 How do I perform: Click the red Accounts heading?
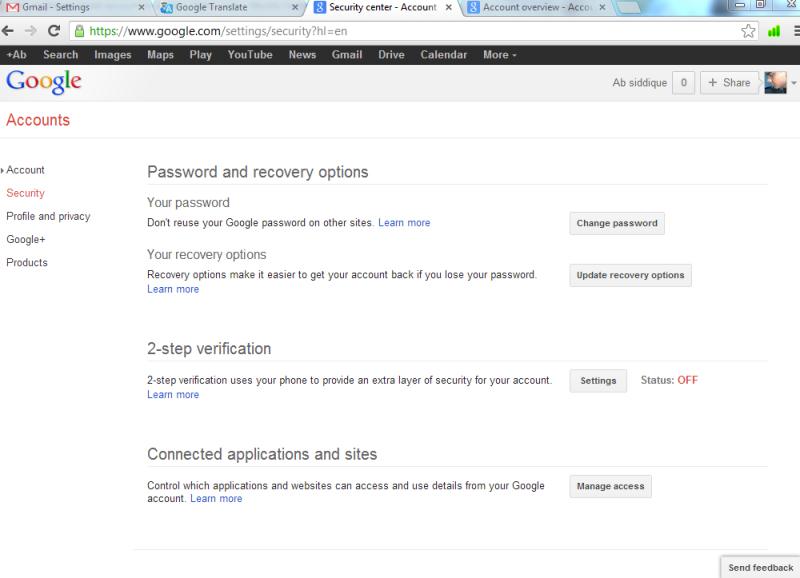(38, 120)
